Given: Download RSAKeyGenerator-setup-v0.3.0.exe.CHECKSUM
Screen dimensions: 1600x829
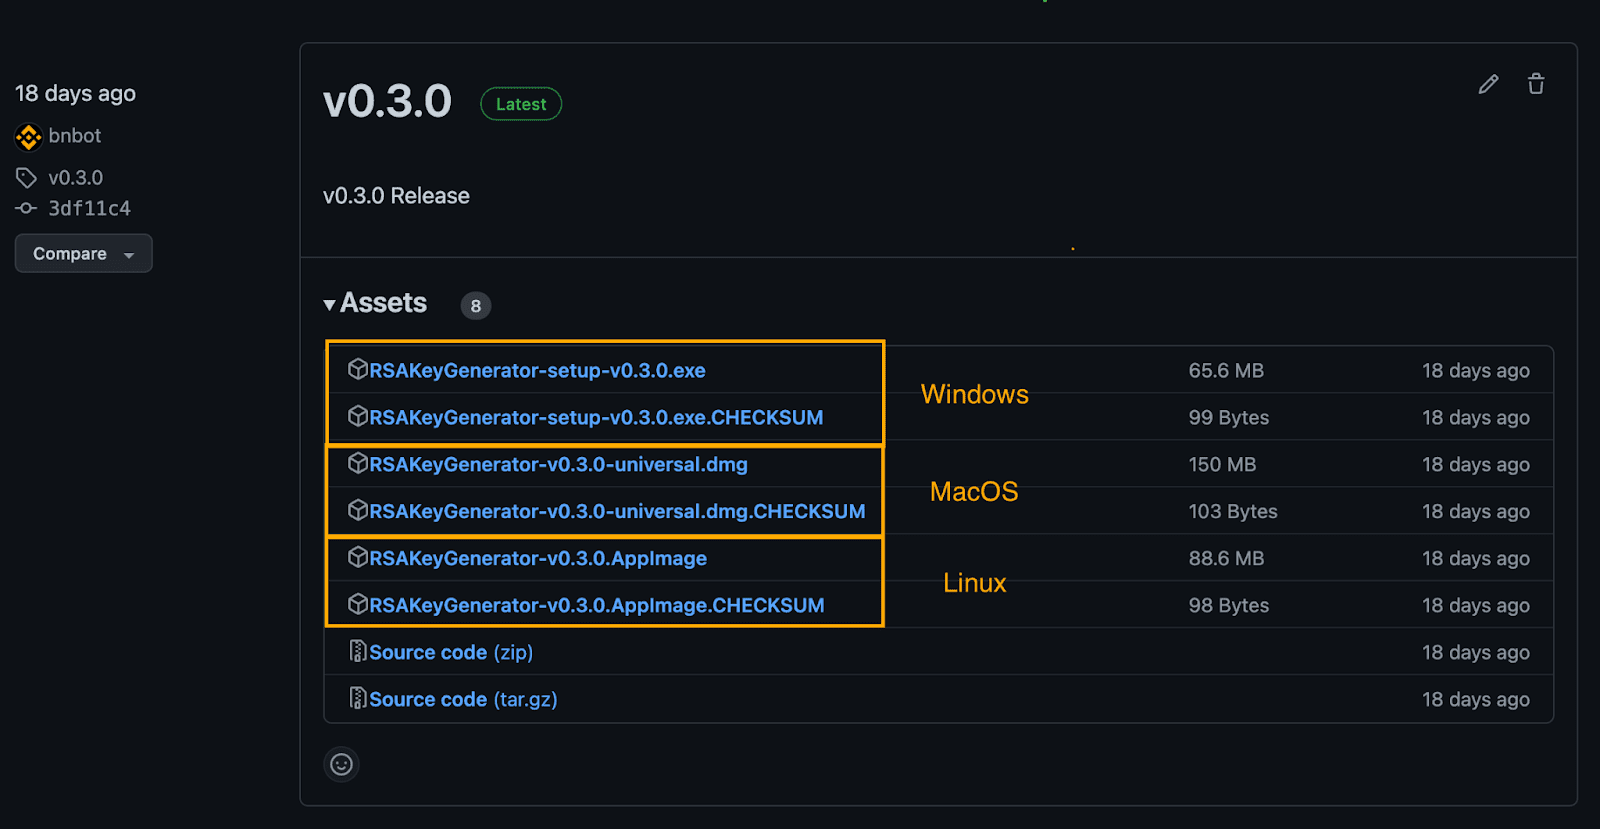Looking at the screenshot, I should pyautogui.click(x=596, y=417).
